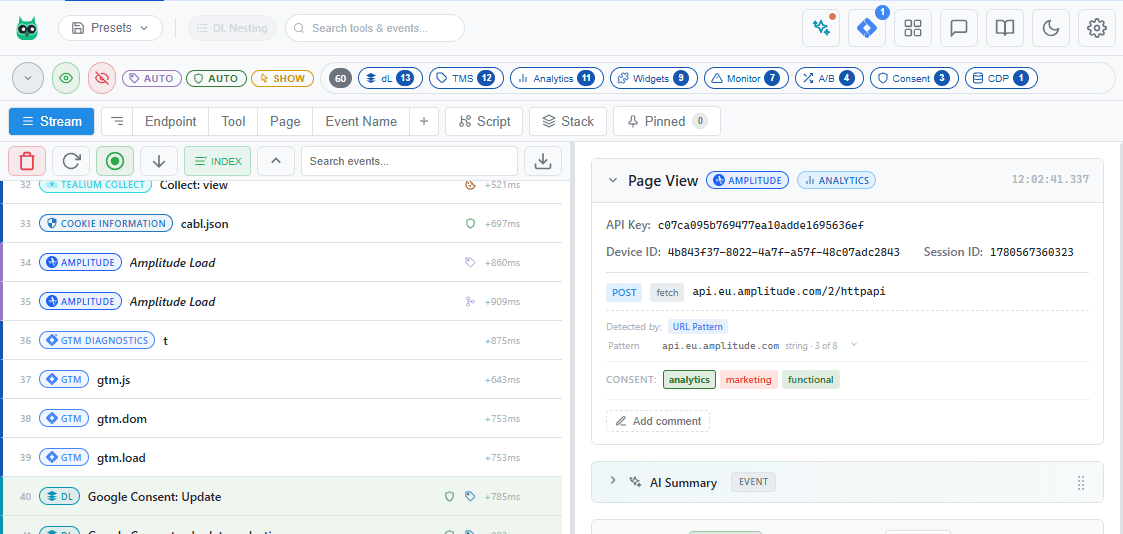Filter by Consent category chip
This screenshot has width=1123, height=534.
(915, 78)
